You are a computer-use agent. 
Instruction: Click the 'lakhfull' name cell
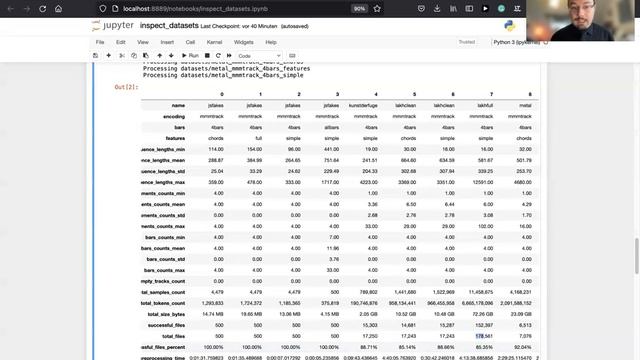click(485, 105)
